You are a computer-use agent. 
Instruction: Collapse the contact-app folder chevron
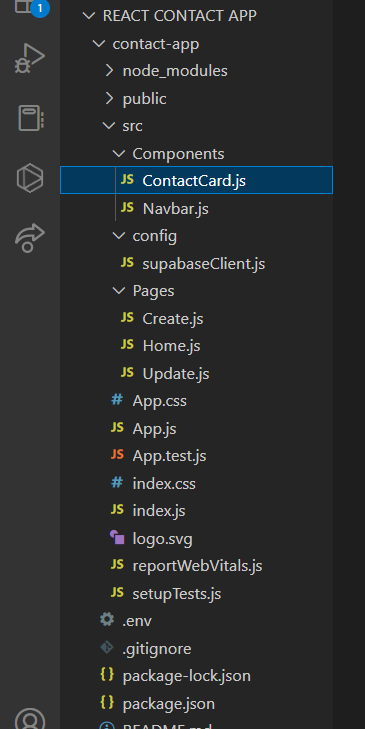click(x=99, y=44)
